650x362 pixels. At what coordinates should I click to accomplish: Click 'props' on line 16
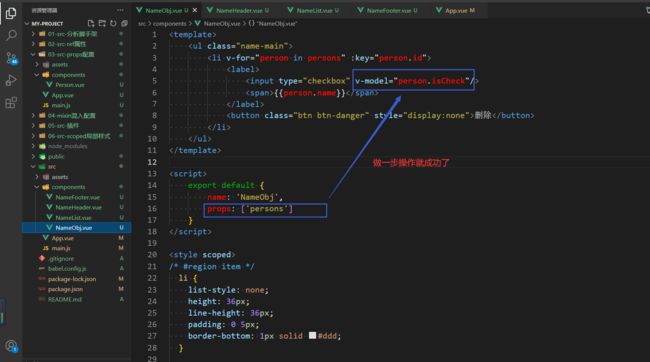coord(219,209)
